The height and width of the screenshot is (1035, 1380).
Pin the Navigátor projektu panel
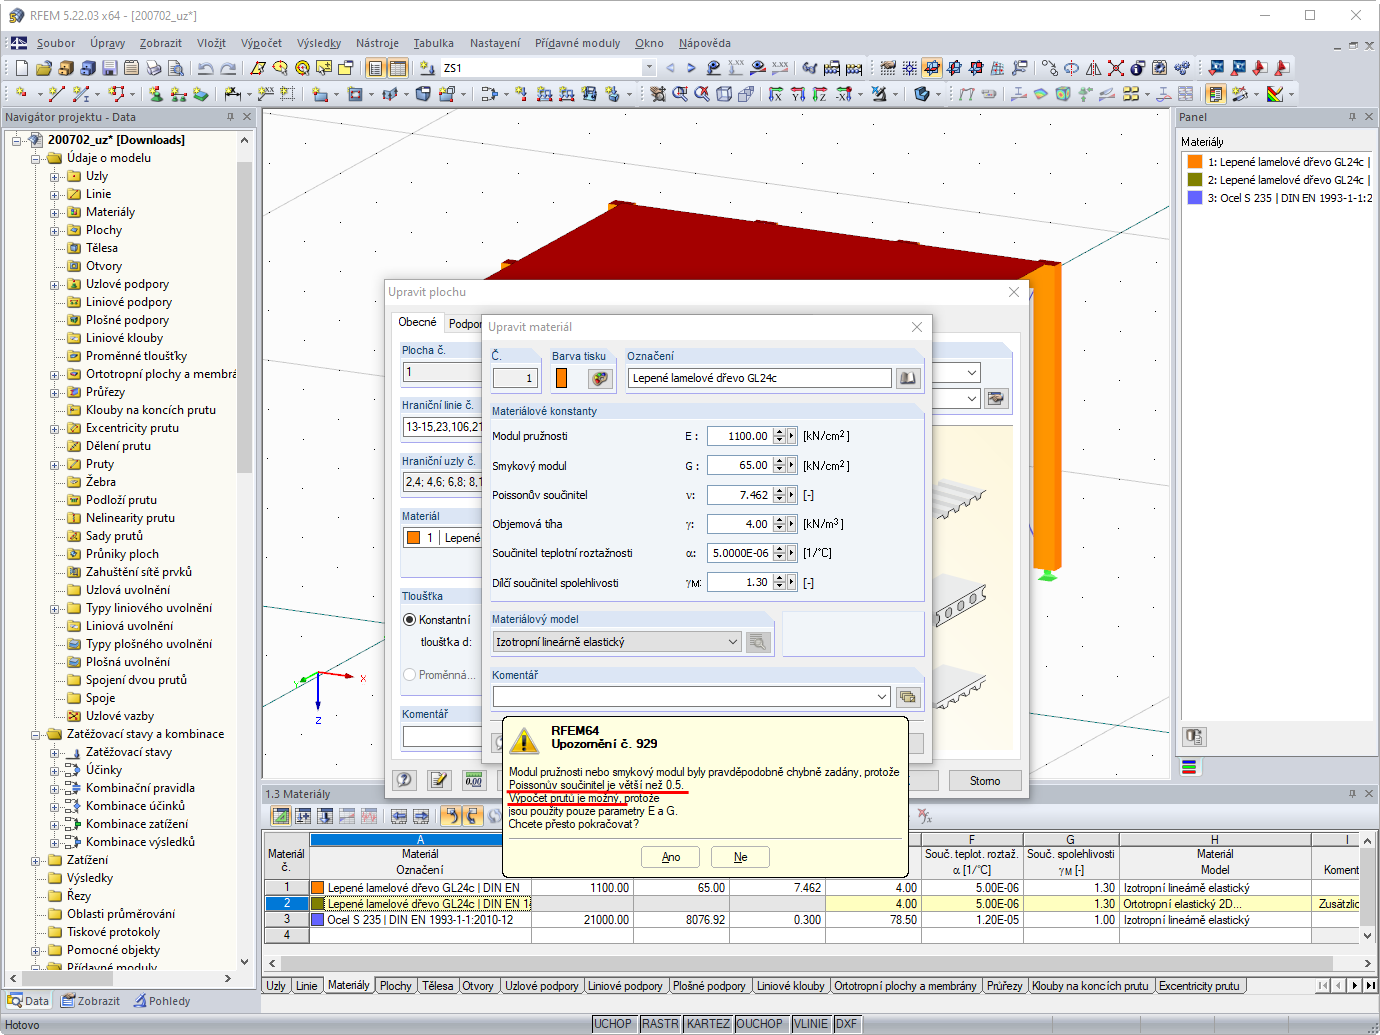click(x=230, y=117)
